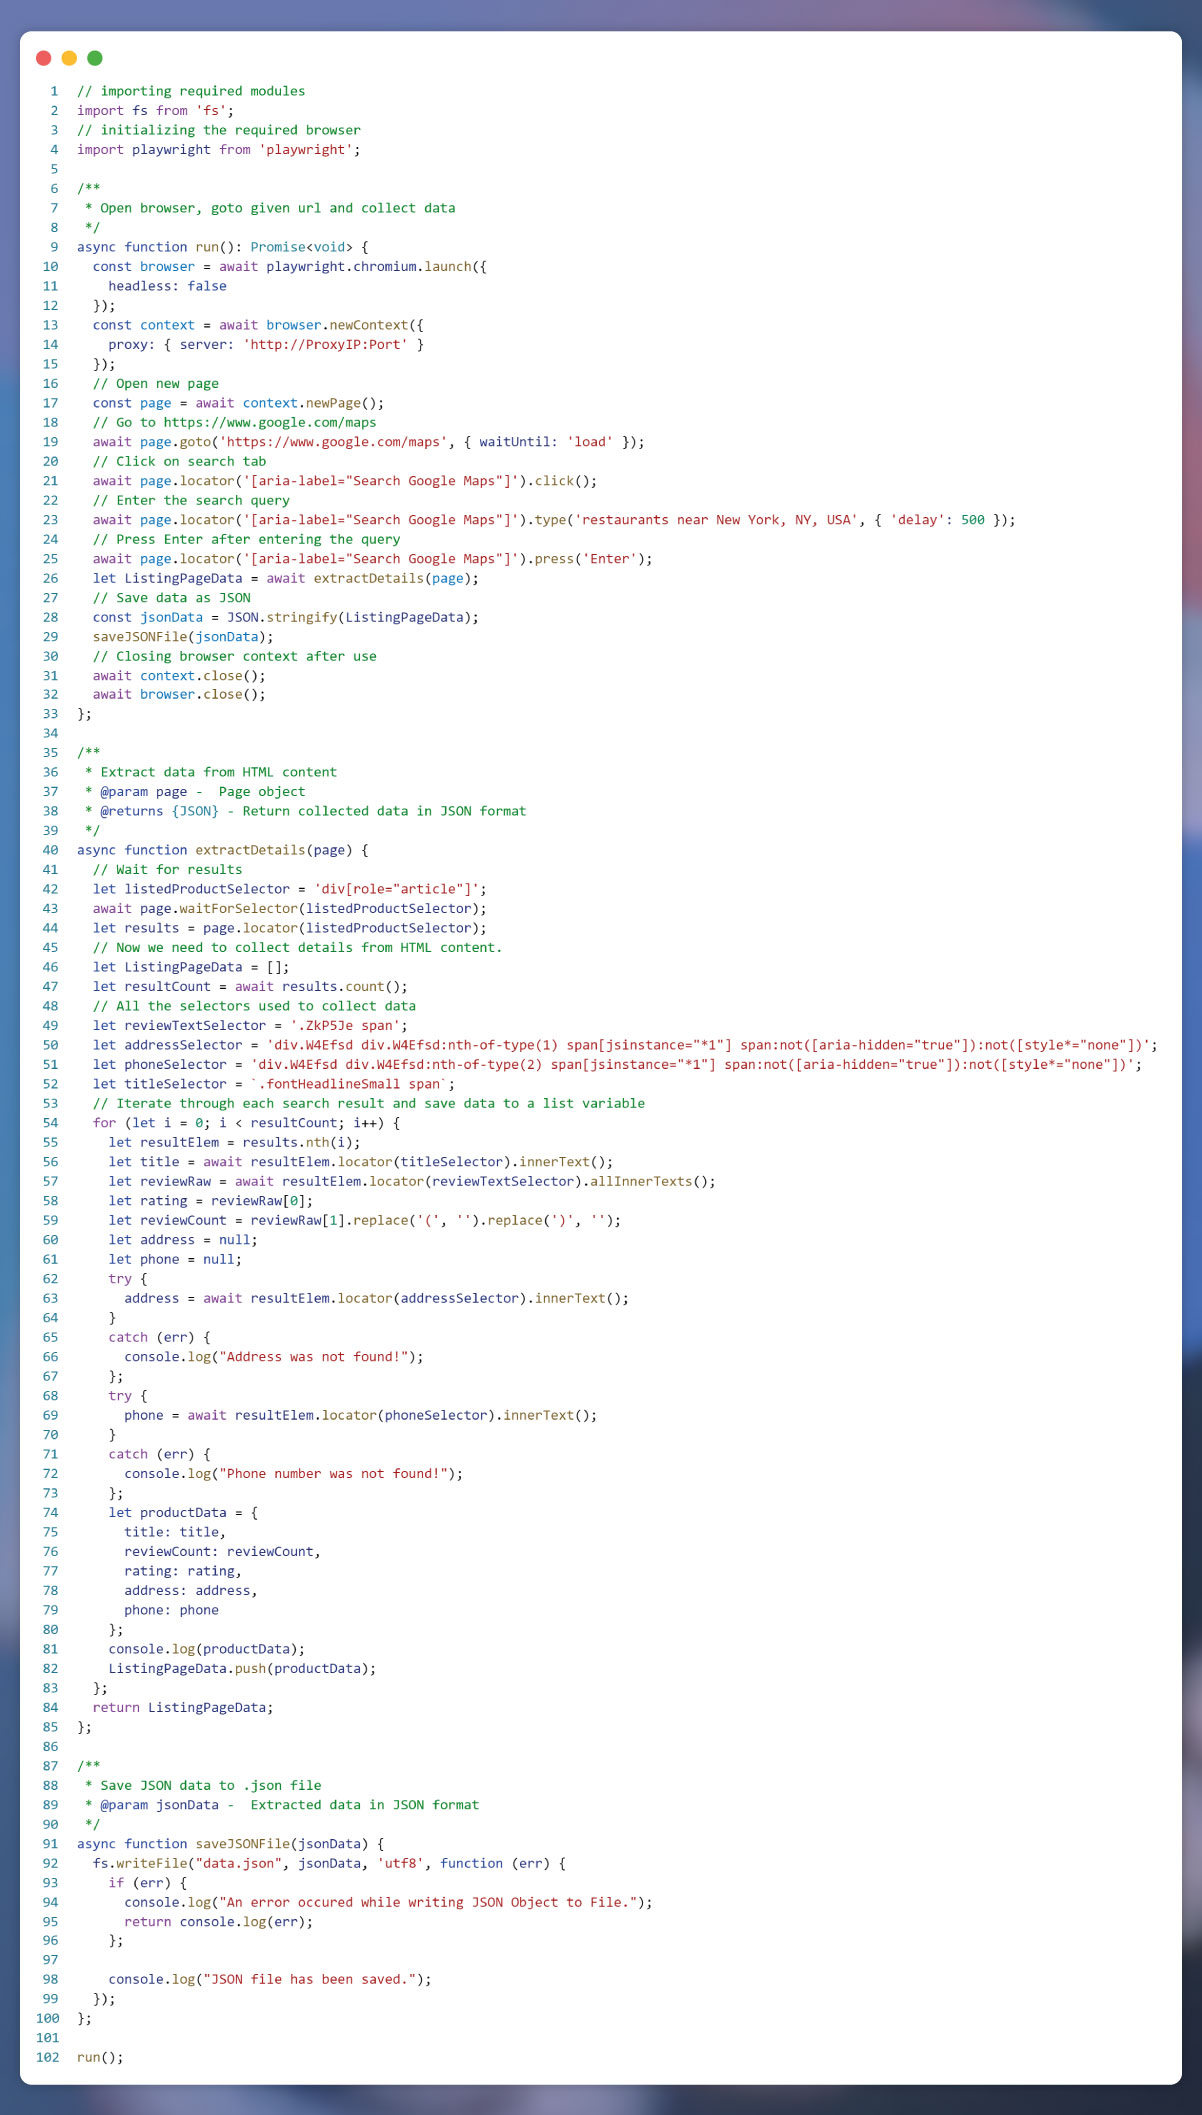Viewport: 1202px width, 2115px height.
Task: Click the 'locator(phoneSelector).innerText()' line
Action: click(360, 1416)
